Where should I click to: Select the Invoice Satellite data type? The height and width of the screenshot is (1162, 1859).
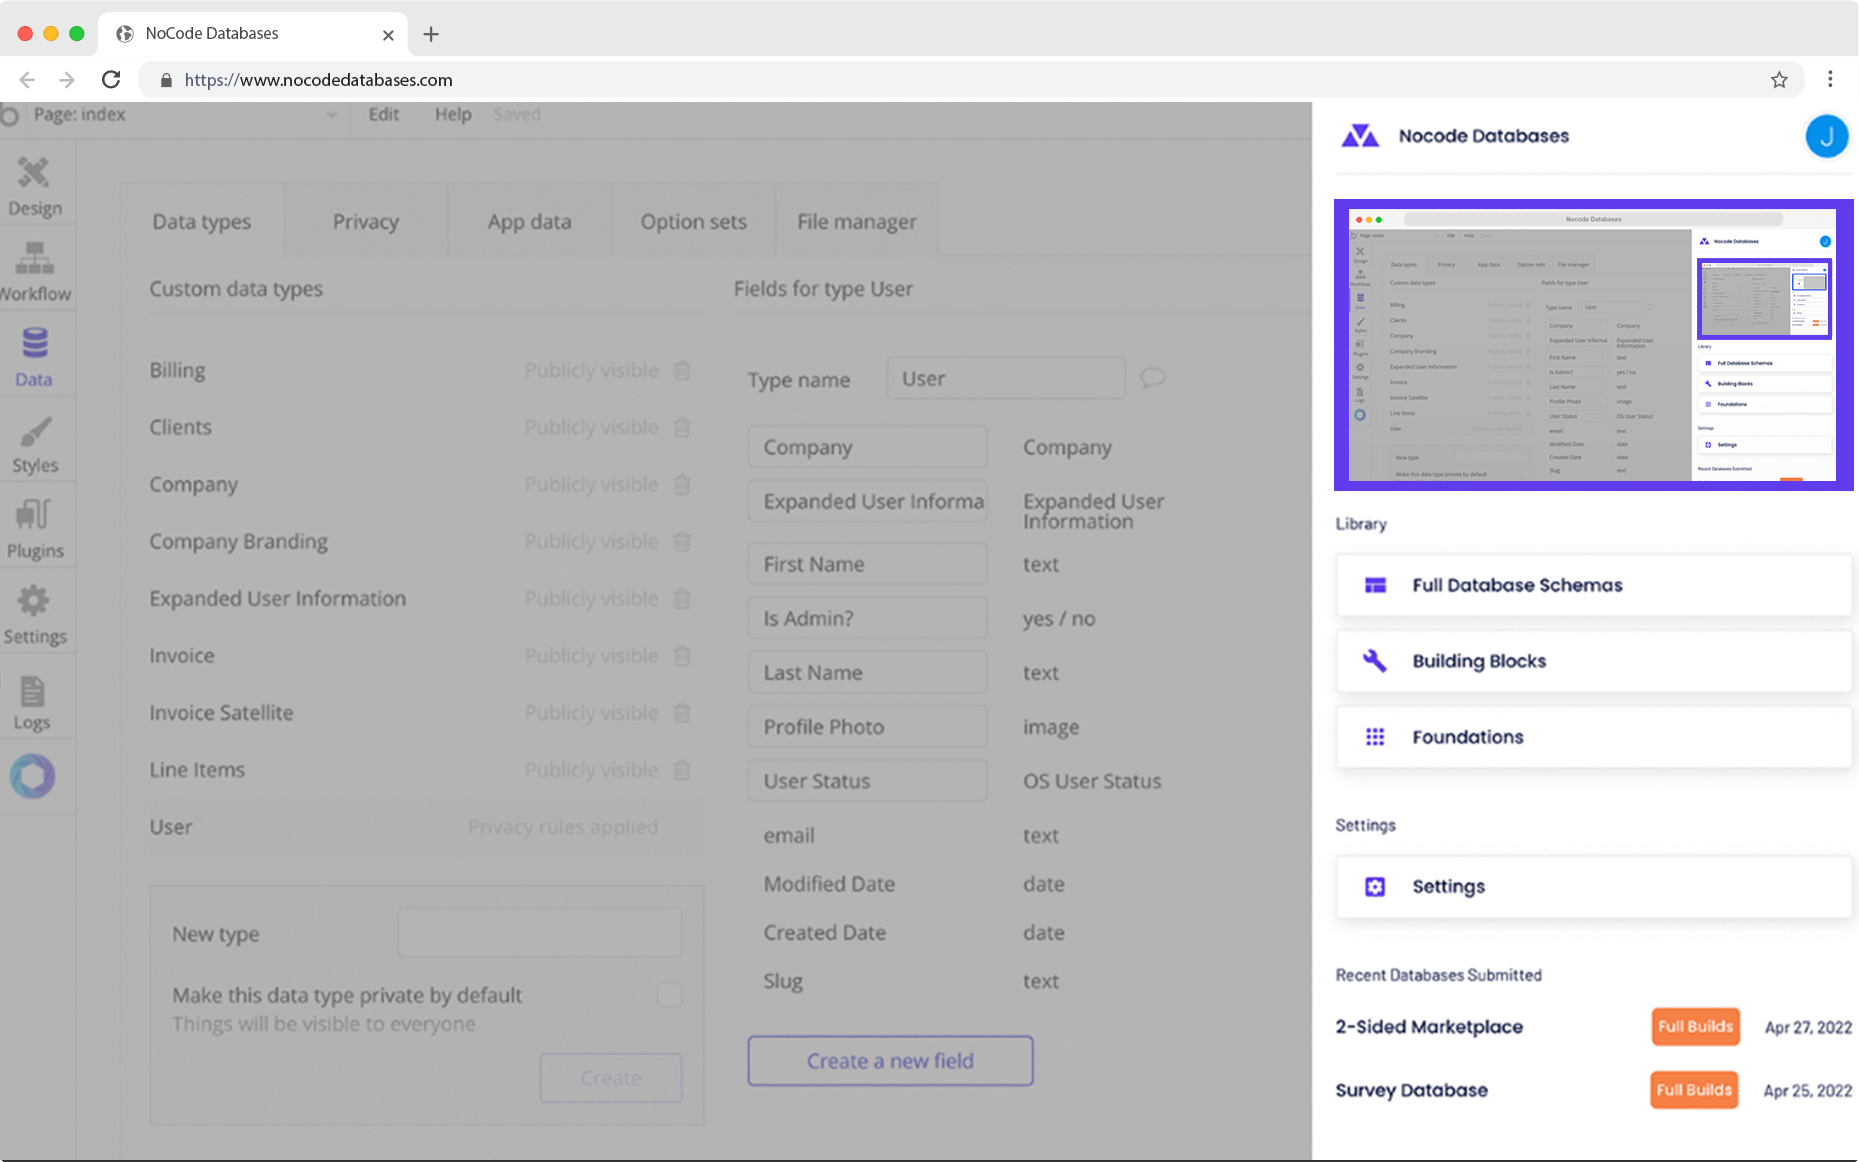point(221,713)
